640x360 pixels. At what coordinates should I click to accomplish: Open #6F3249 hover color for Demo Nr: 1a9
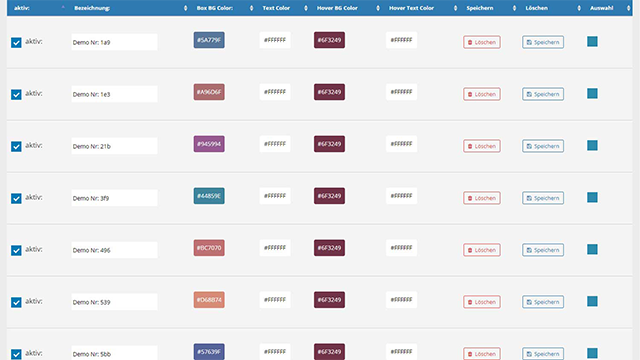coord(329,40)
